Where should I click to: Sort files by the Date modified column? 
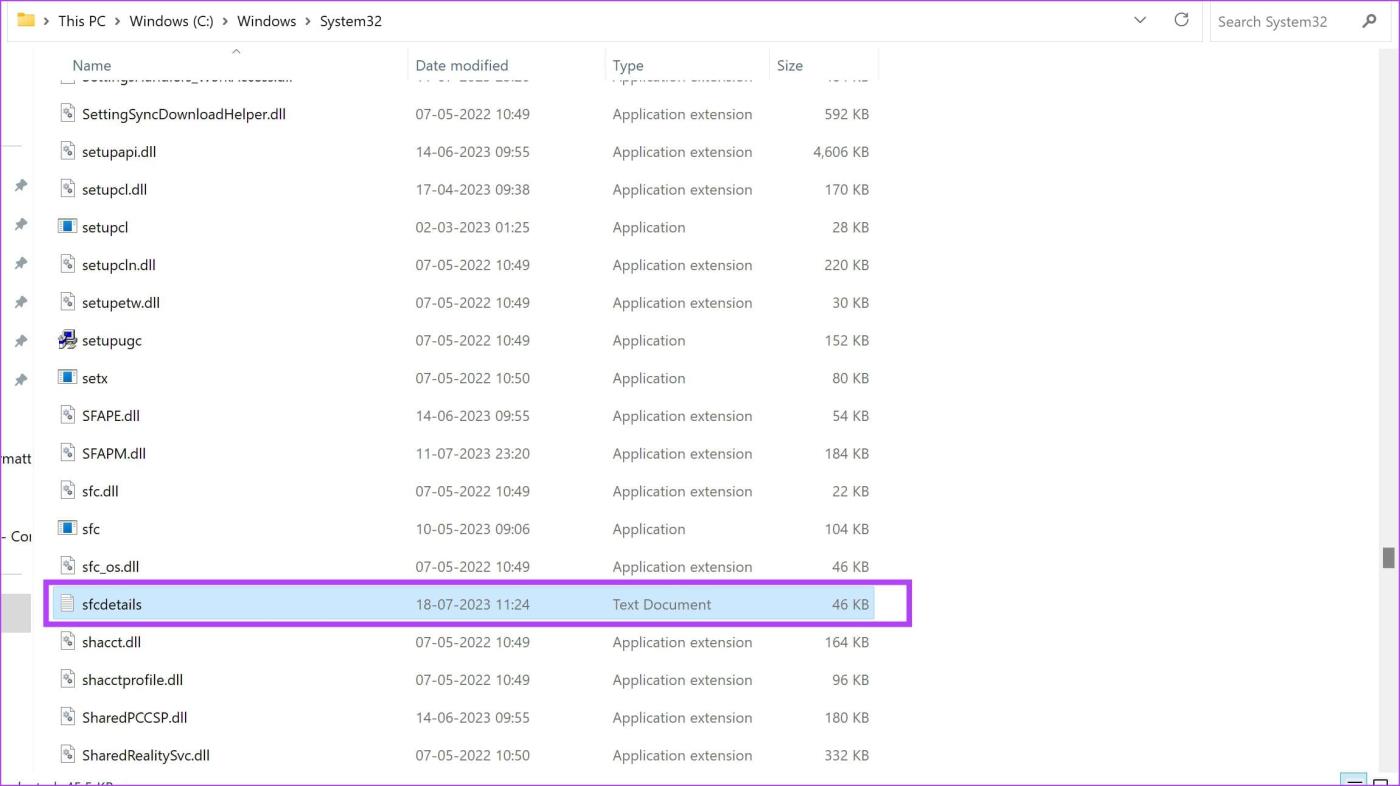[461, 65]
